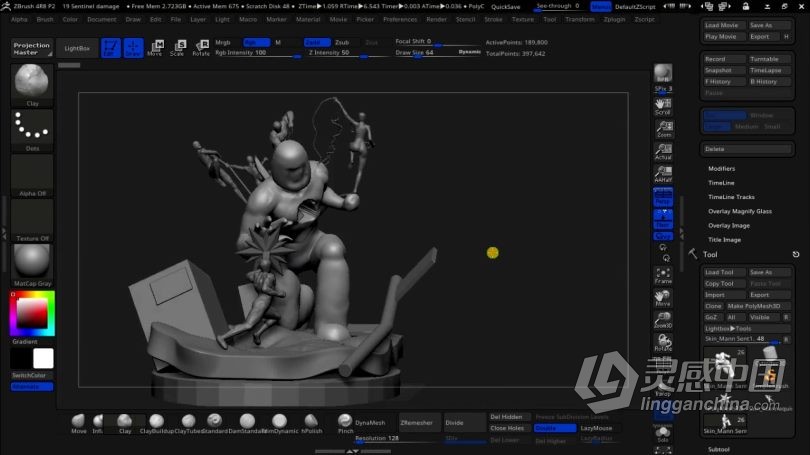The image size is (810, 455).
Task: Open the Texture Off selector
Action: [x=32, y=220]
